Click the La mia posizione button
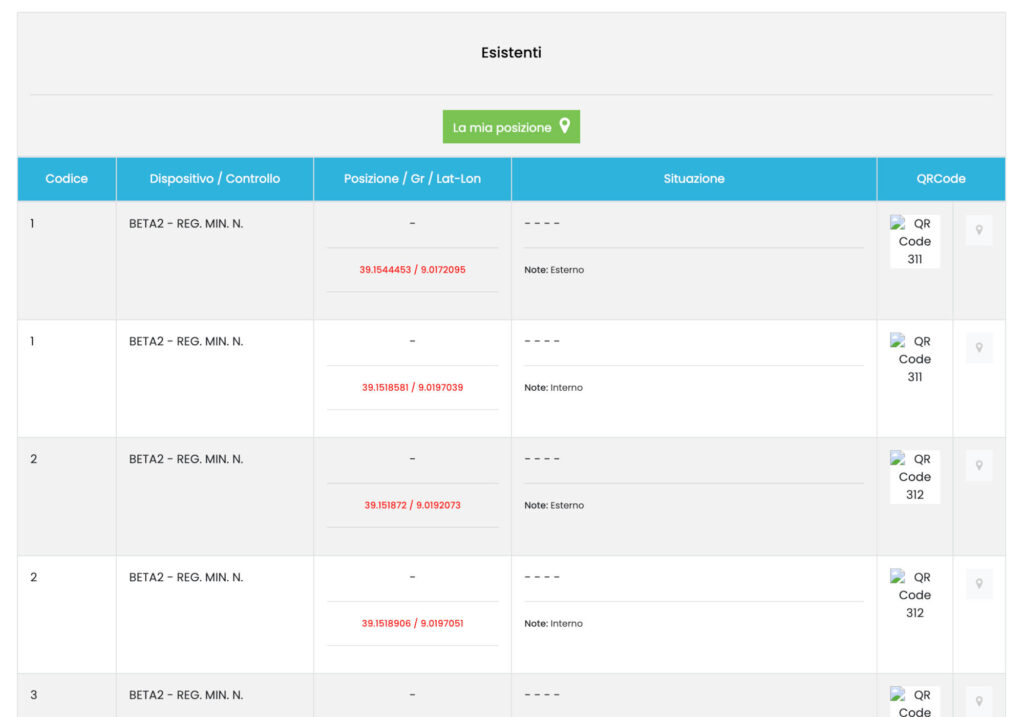 tap(511, 127)
